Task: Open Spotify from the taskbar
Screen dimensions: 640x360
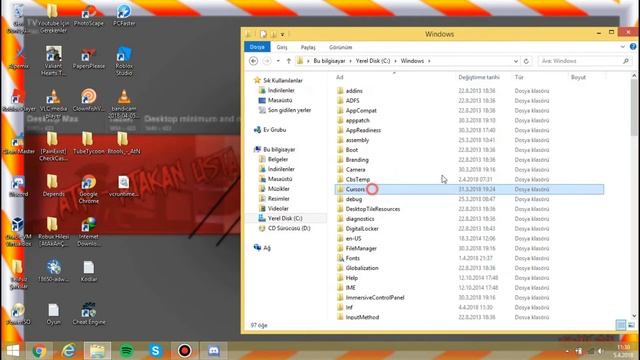Action: coord(126,351)
